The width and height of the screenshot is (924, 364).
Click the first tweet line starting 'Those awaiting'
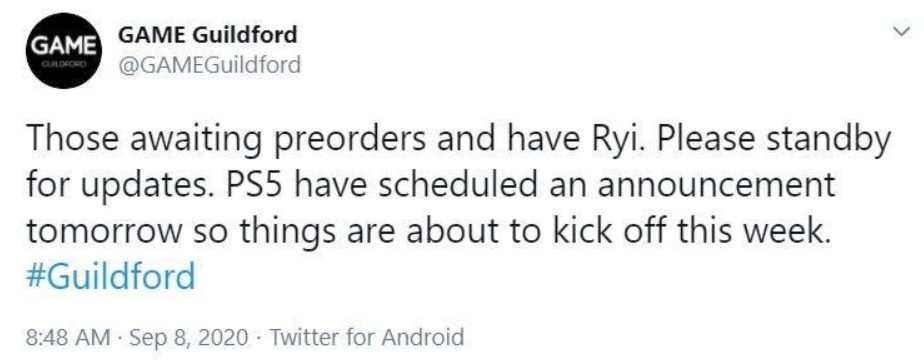click(458, 140)
